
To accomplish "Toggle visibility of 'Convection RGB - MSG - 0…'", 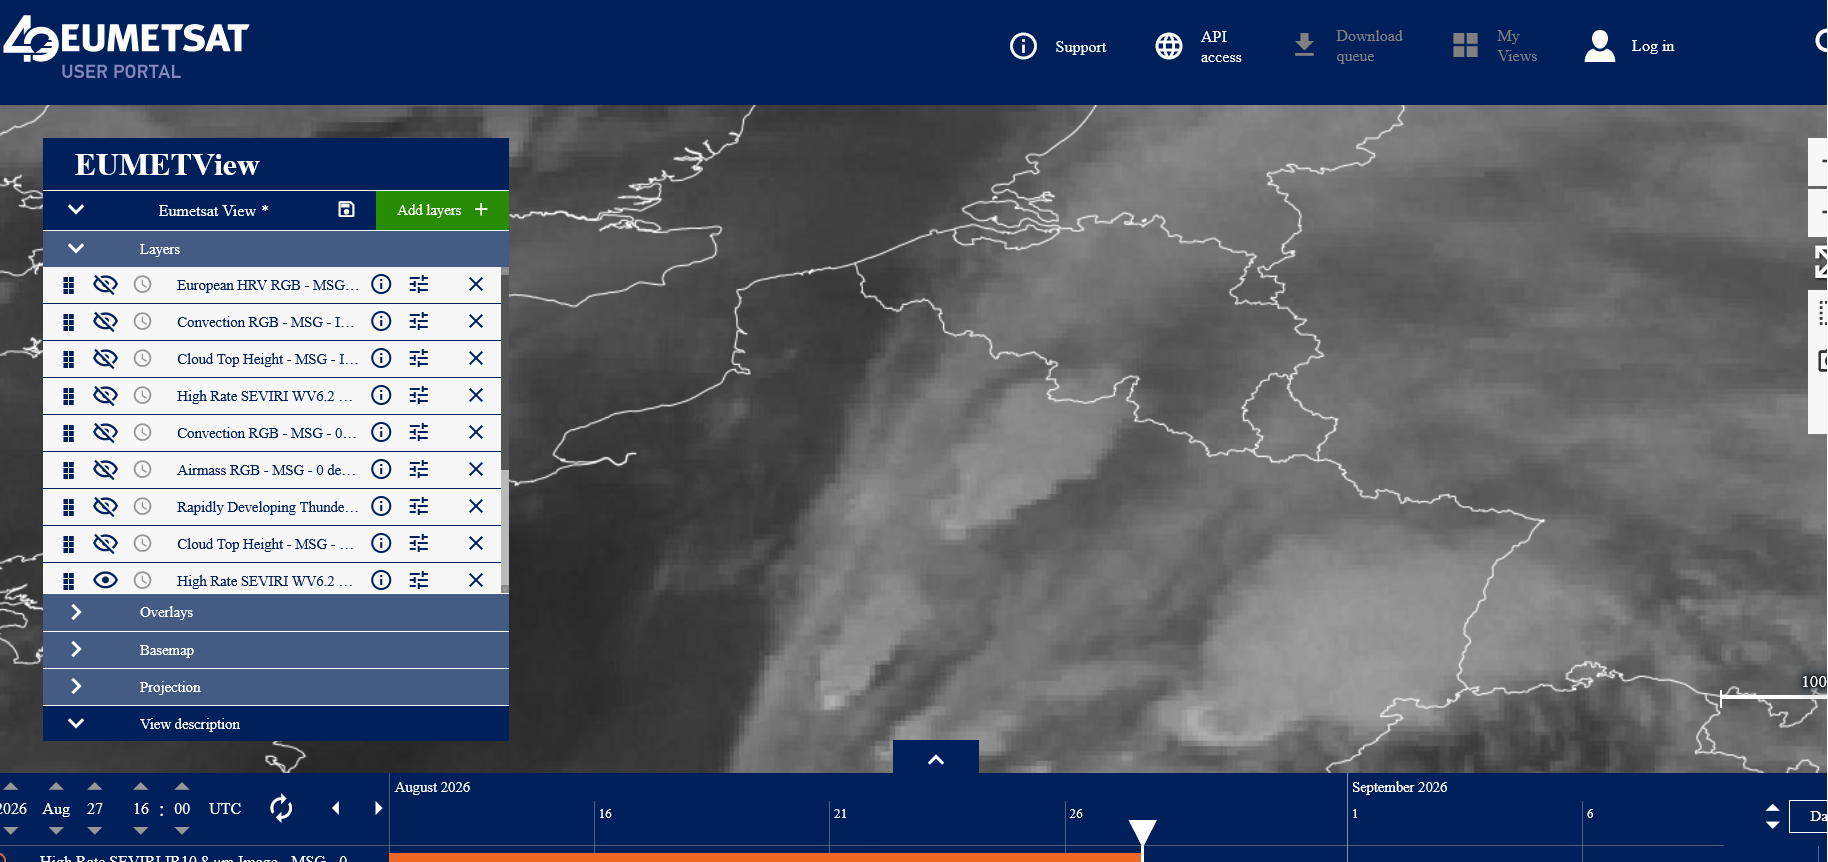I will coord(105,432).
